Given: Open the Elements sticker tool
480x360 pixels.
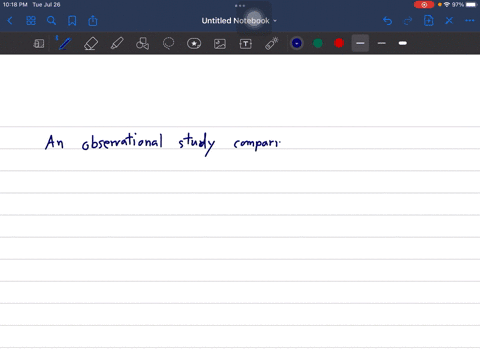Looking at the screenshot, I should pyautogui.click(x=194, y=43).
